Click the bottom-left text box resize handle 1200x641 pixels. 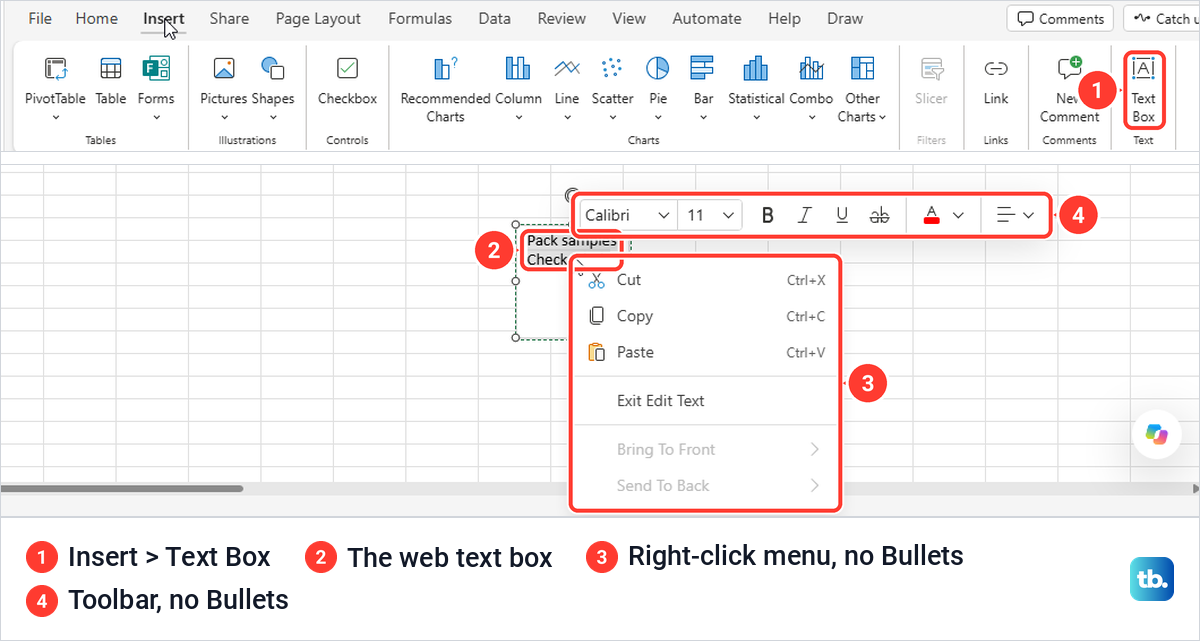[x=516, y=338]
